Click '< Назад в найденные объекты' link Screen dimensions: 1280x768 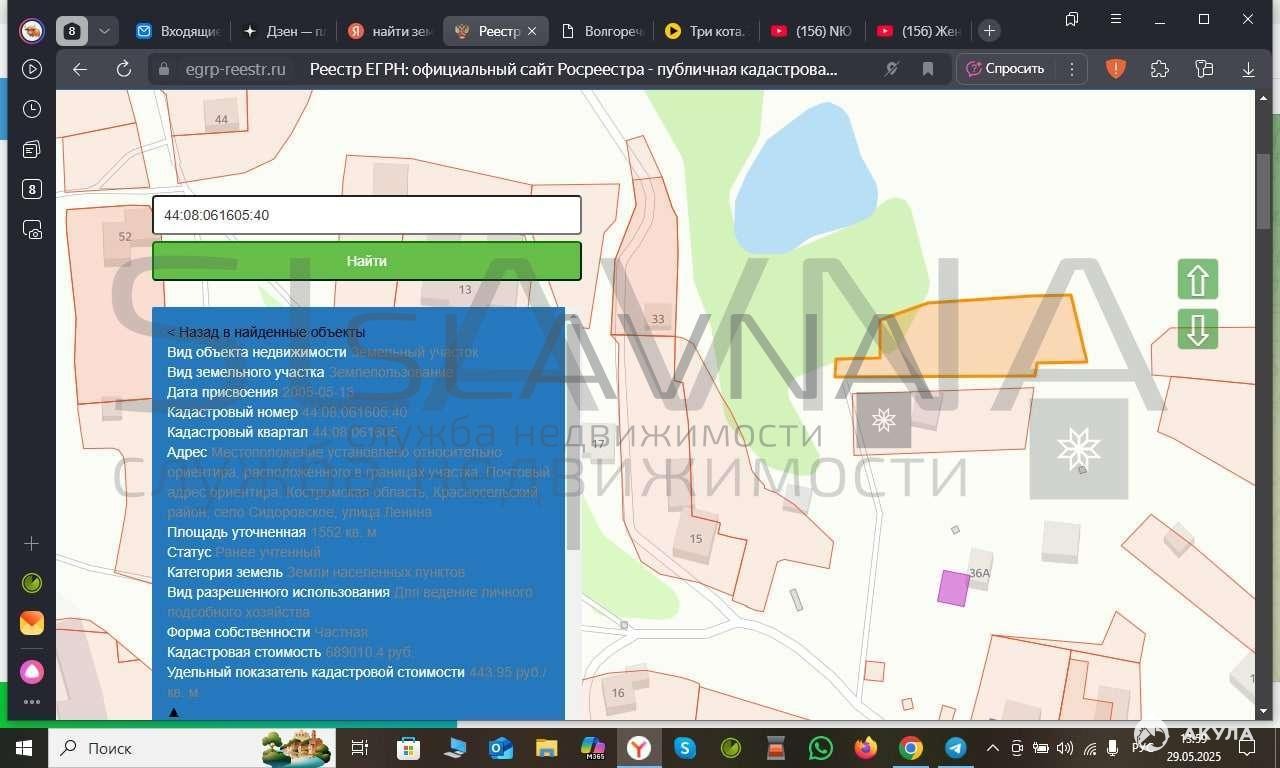point(266,332)
